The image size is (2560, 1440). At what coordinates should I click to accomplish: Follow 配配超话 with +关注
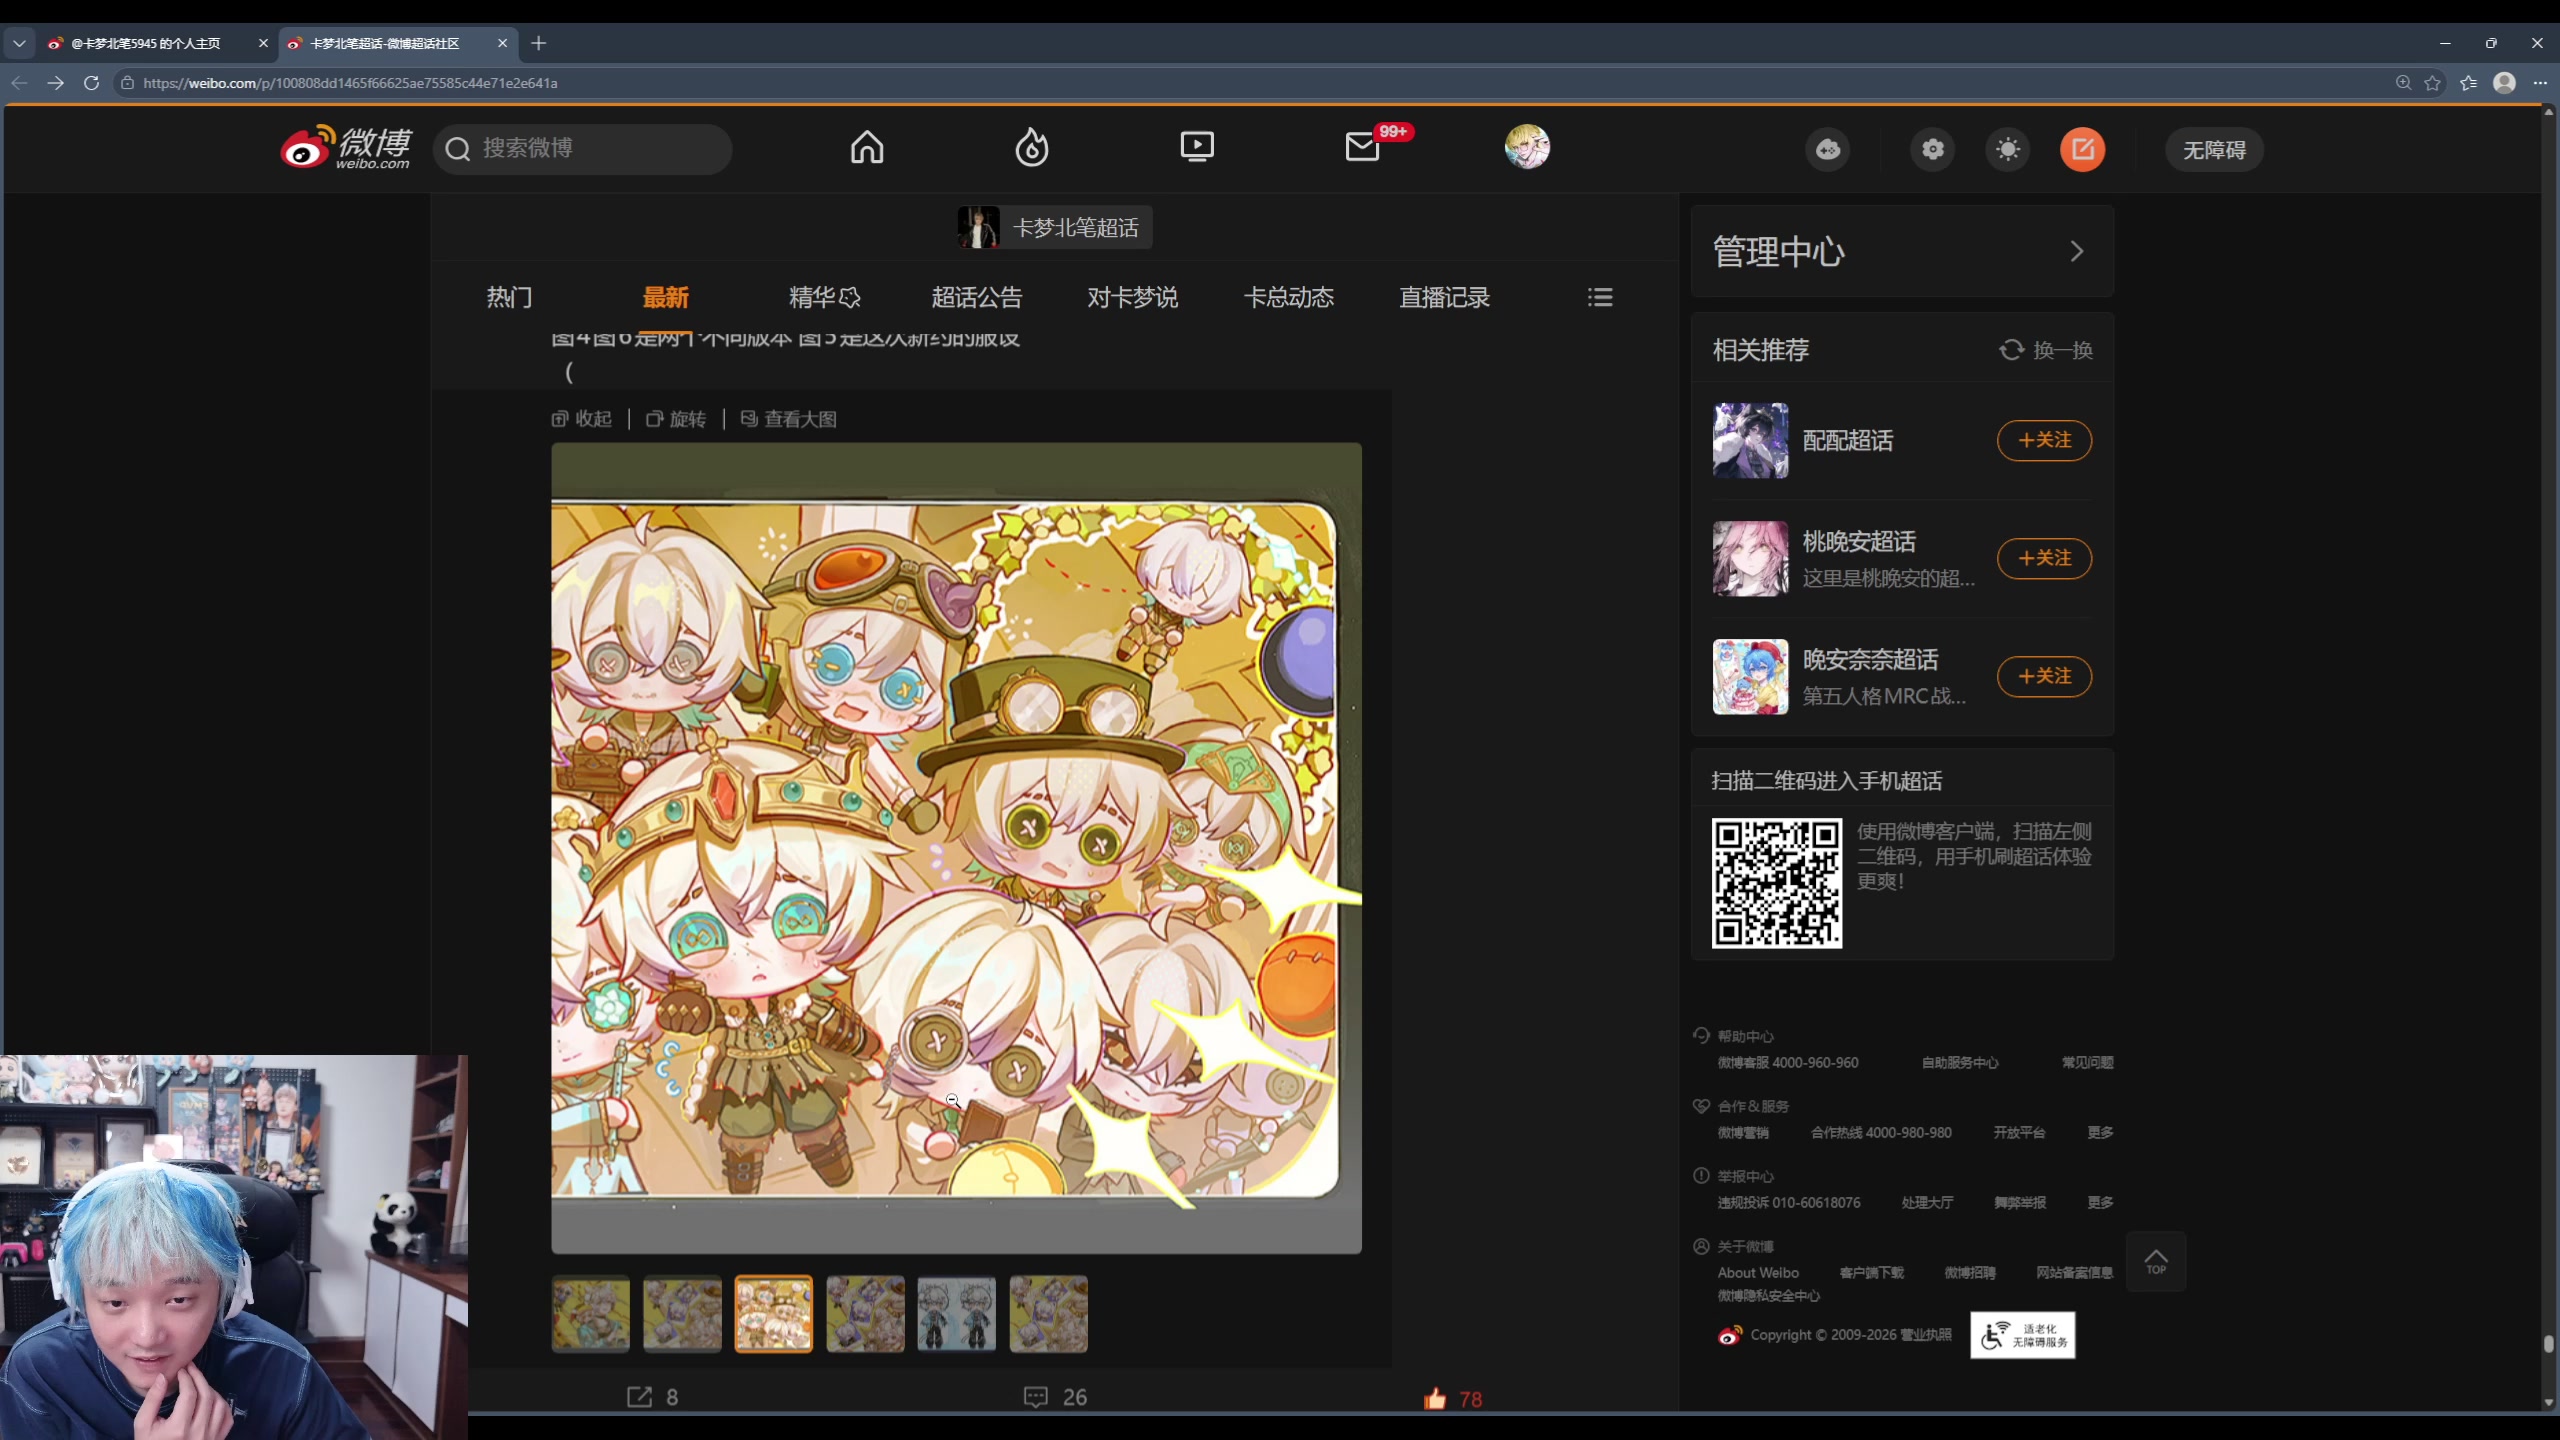click(2044, 440)
